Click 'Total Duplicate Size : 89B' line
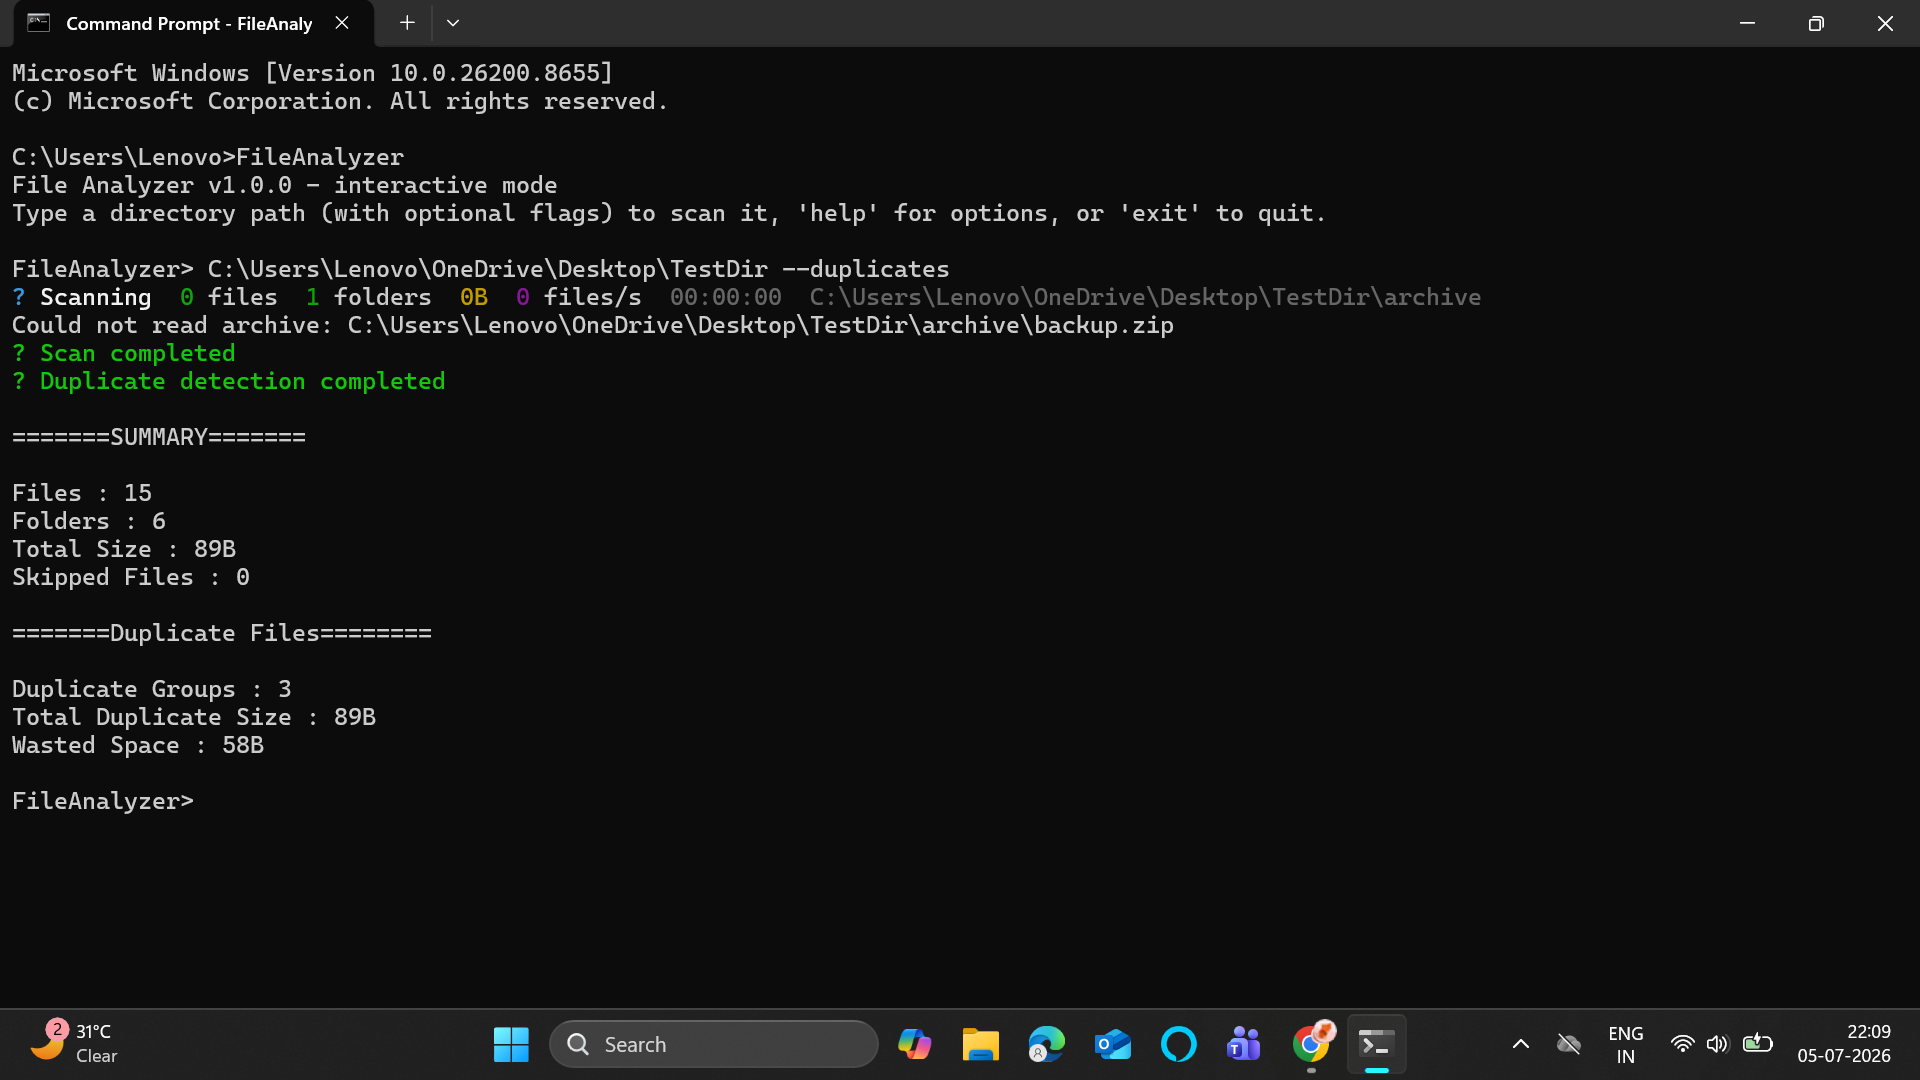The width and height of the screenshot is (1920, 1080). point(194,717)
